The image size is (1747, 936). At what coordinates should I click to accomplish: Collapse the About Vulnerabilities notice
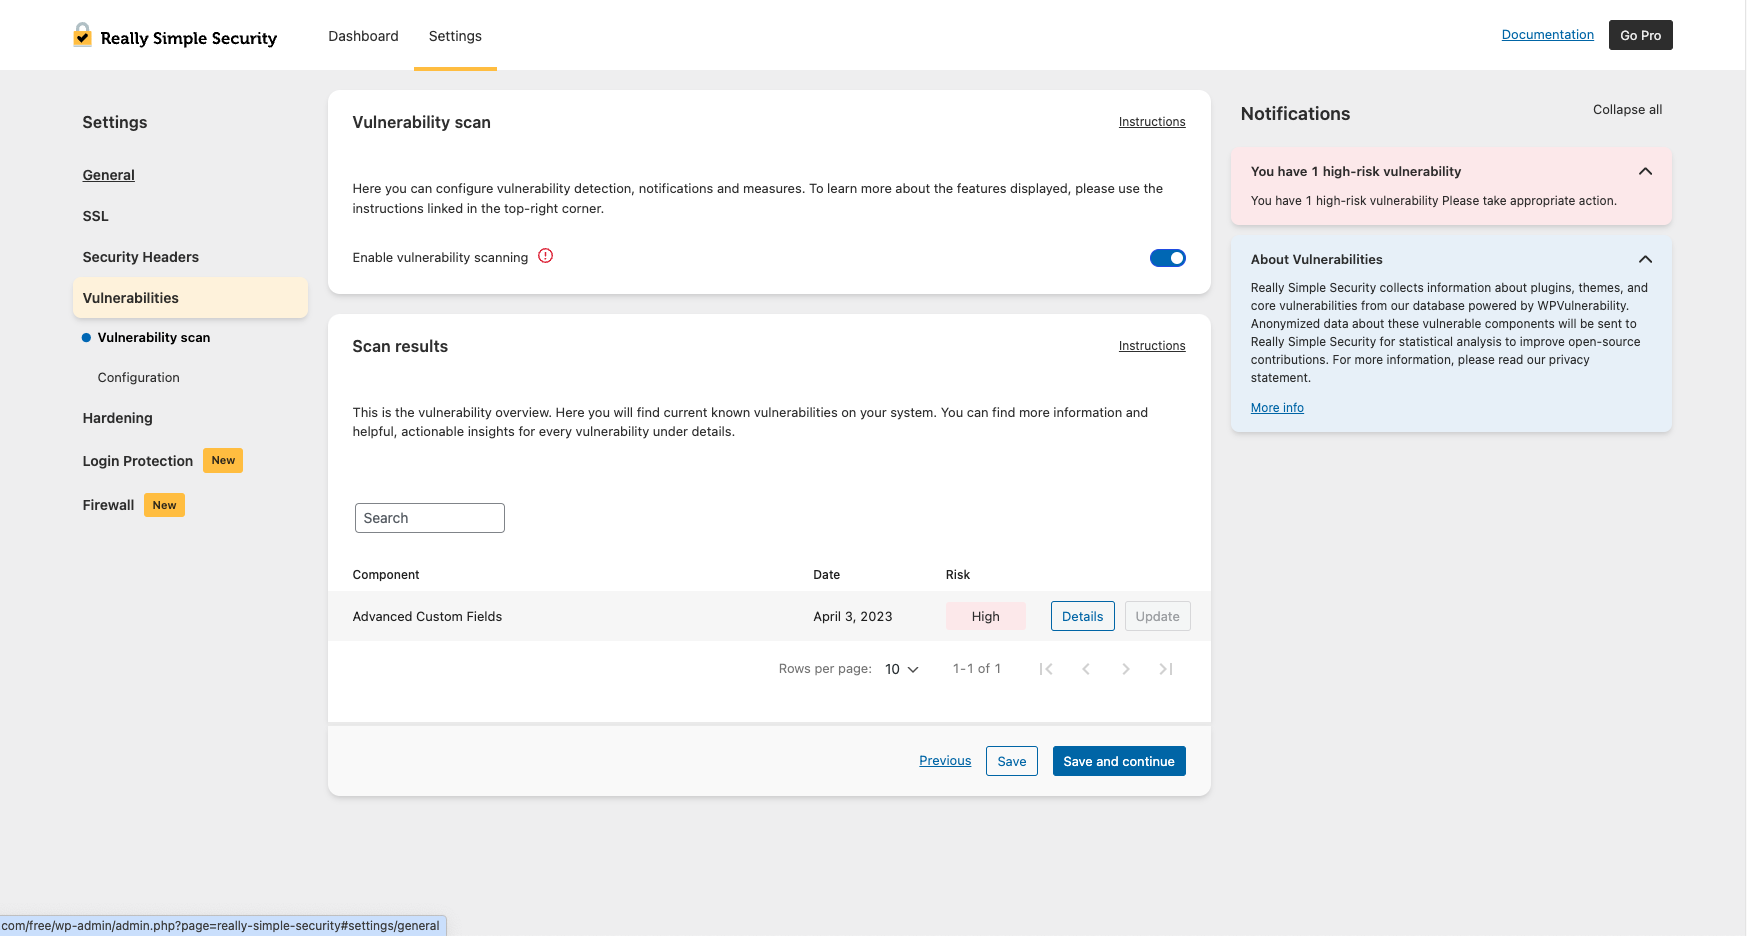click(1645, 259)
